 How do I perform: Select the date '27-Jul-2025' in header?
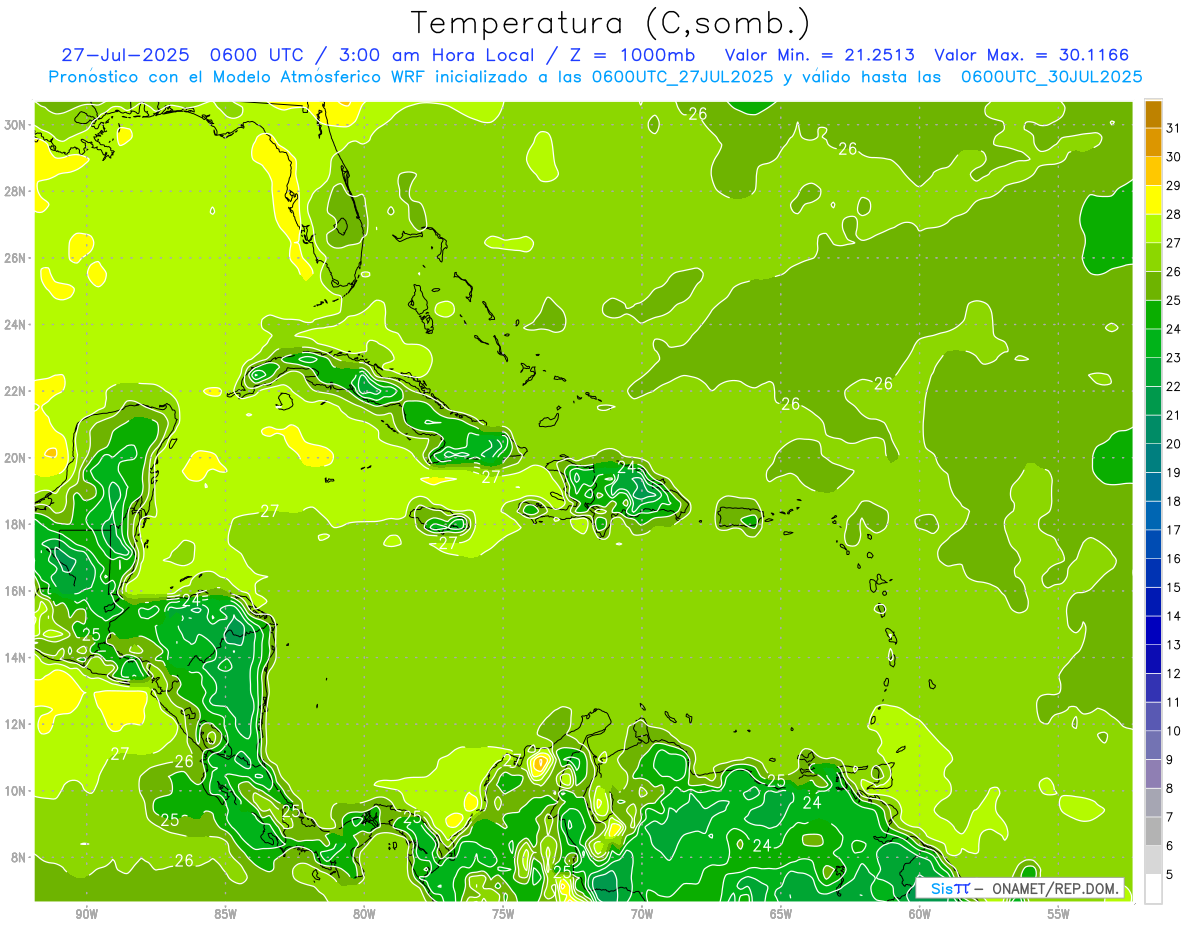123,54
